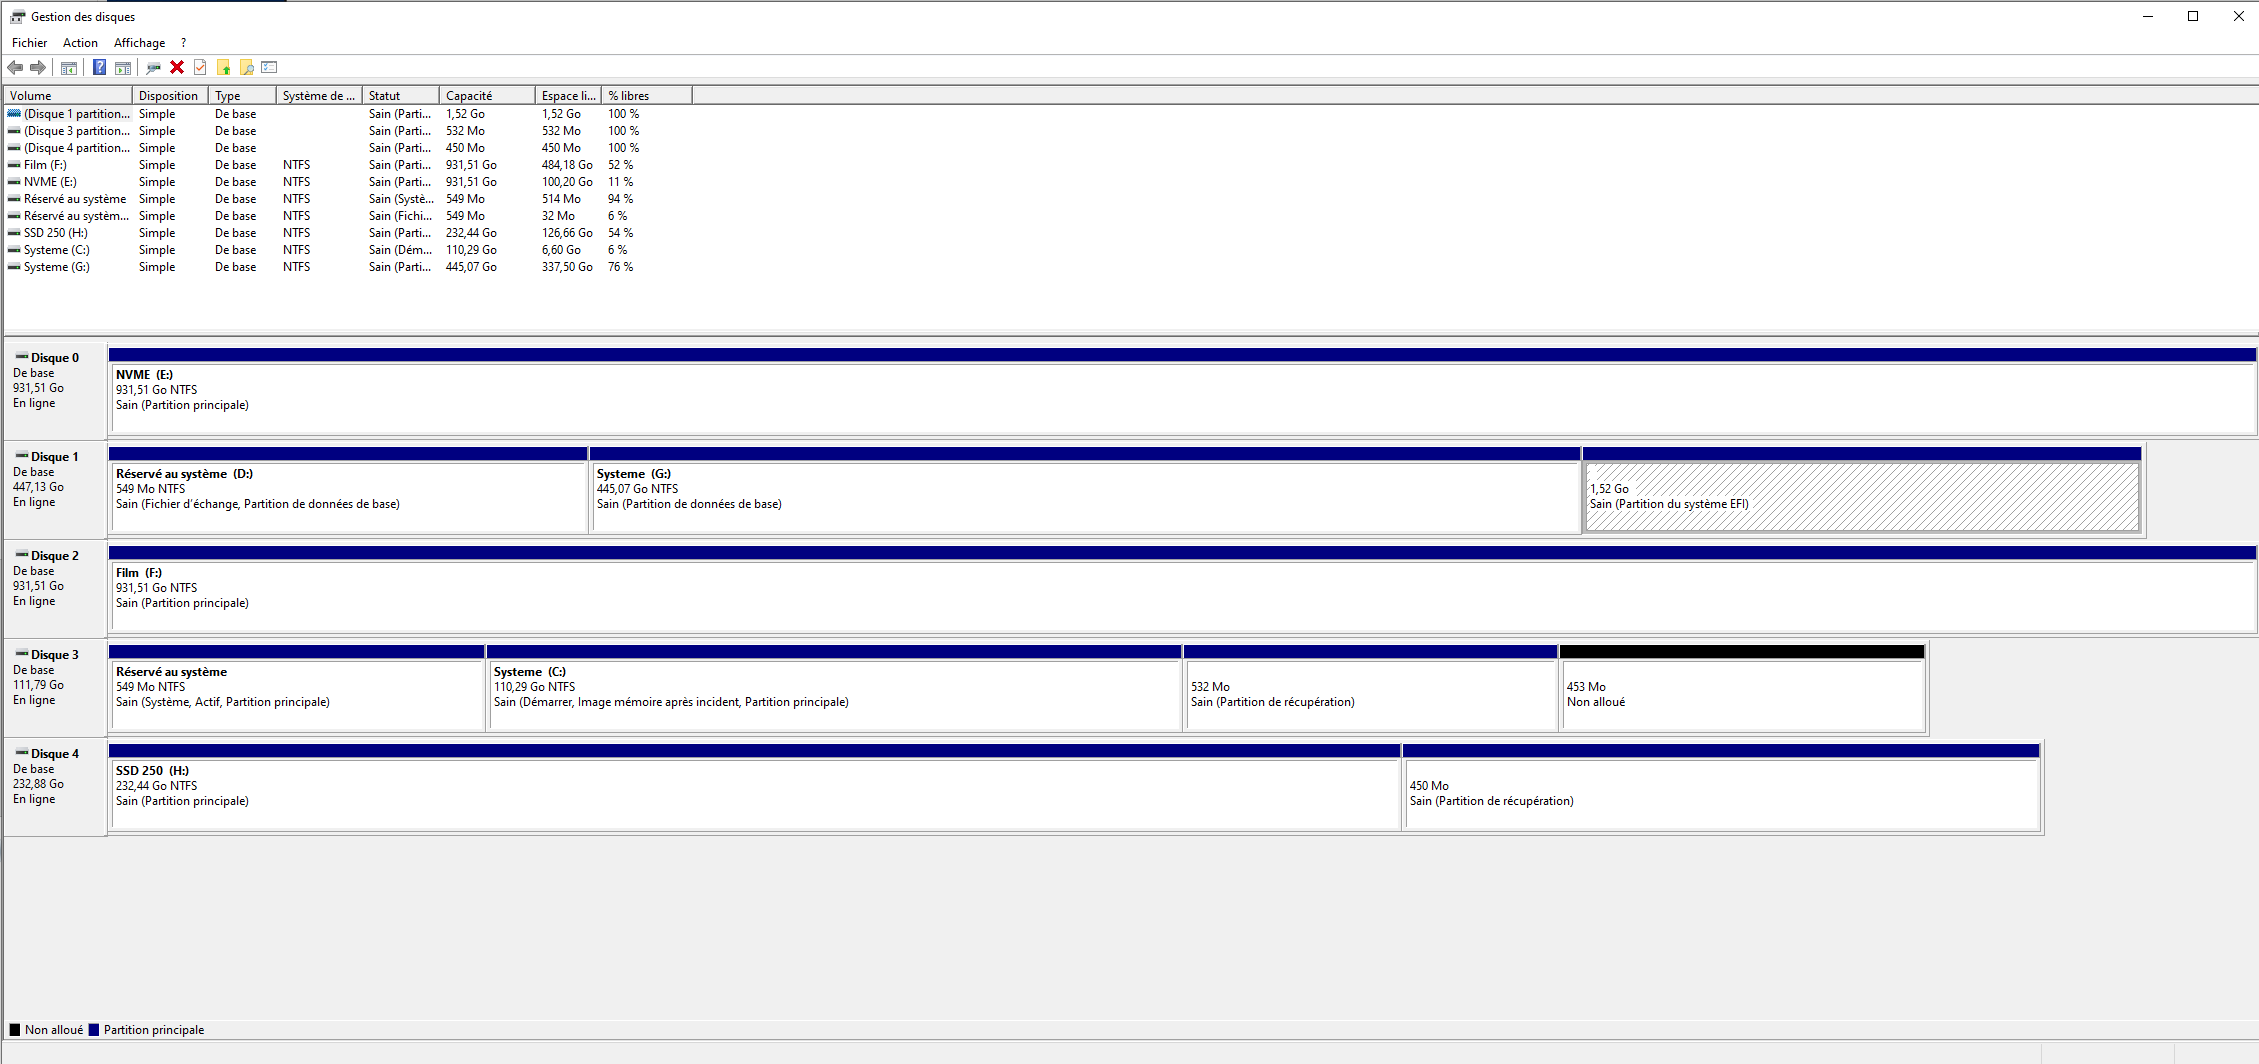This screenshot has height=1064, width=2259.
Task: Select the Disque 2 label panel
Action: [56, 588]
